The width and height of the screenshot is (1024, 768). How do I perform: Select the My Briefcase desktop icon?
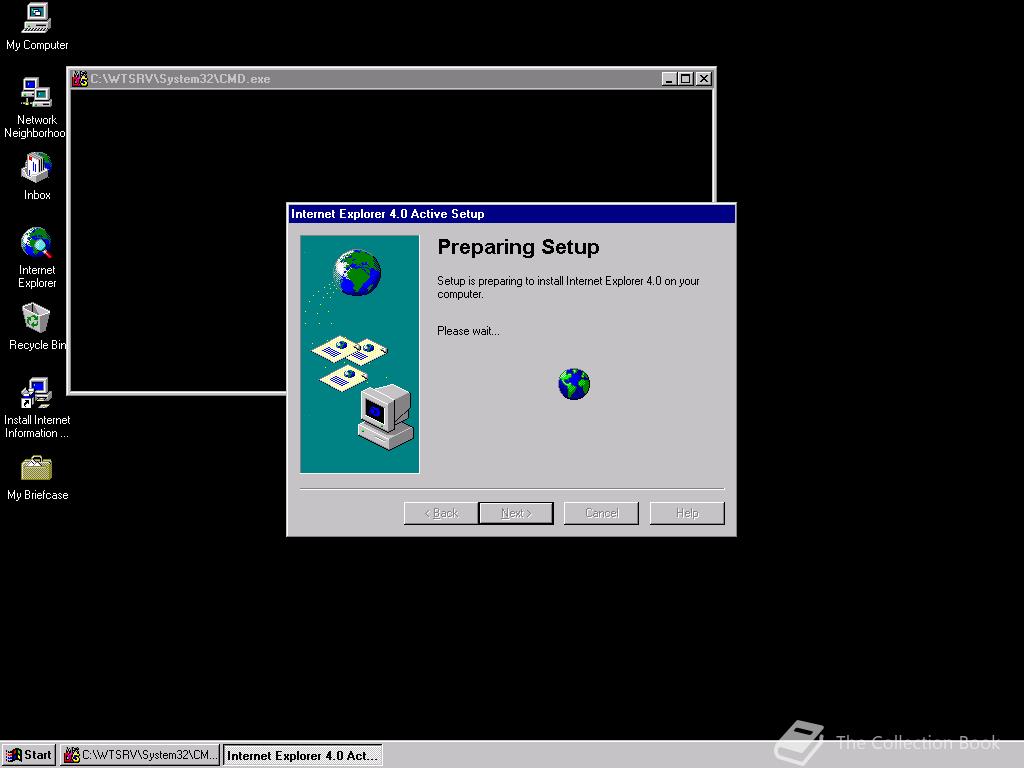37,477
